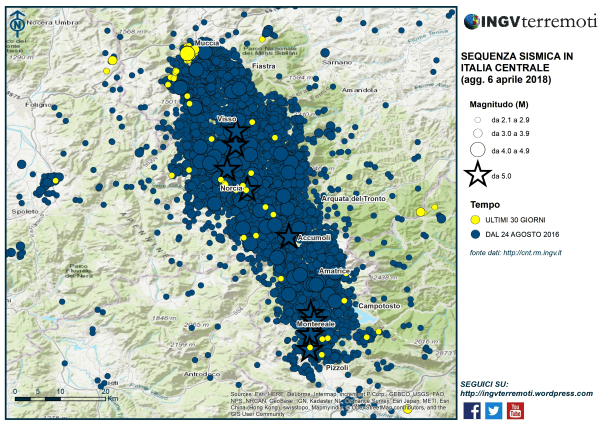Click the Arquata del Tronto label
This screenshot has width=604, height=427.
tap(354, 199)
